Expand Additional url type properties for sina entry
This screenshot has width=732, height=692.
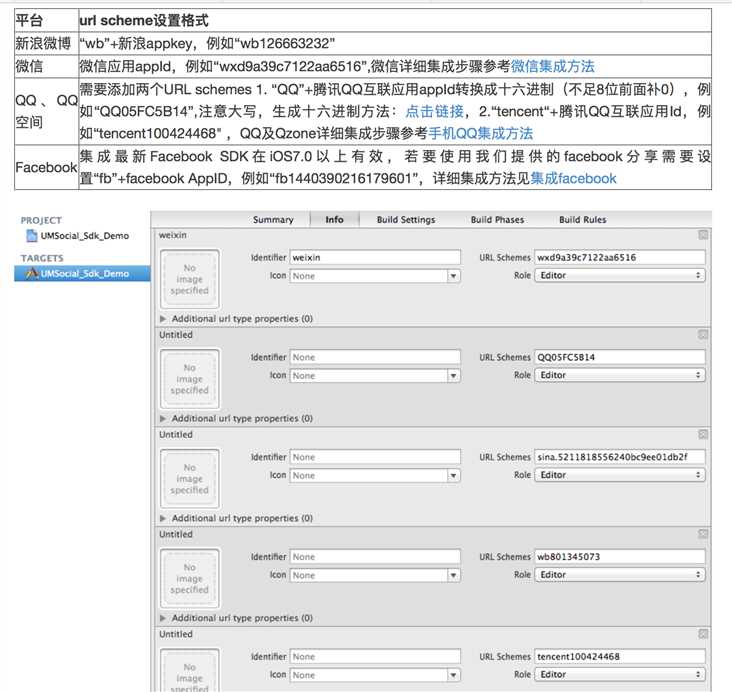click(x=163, y=518)
